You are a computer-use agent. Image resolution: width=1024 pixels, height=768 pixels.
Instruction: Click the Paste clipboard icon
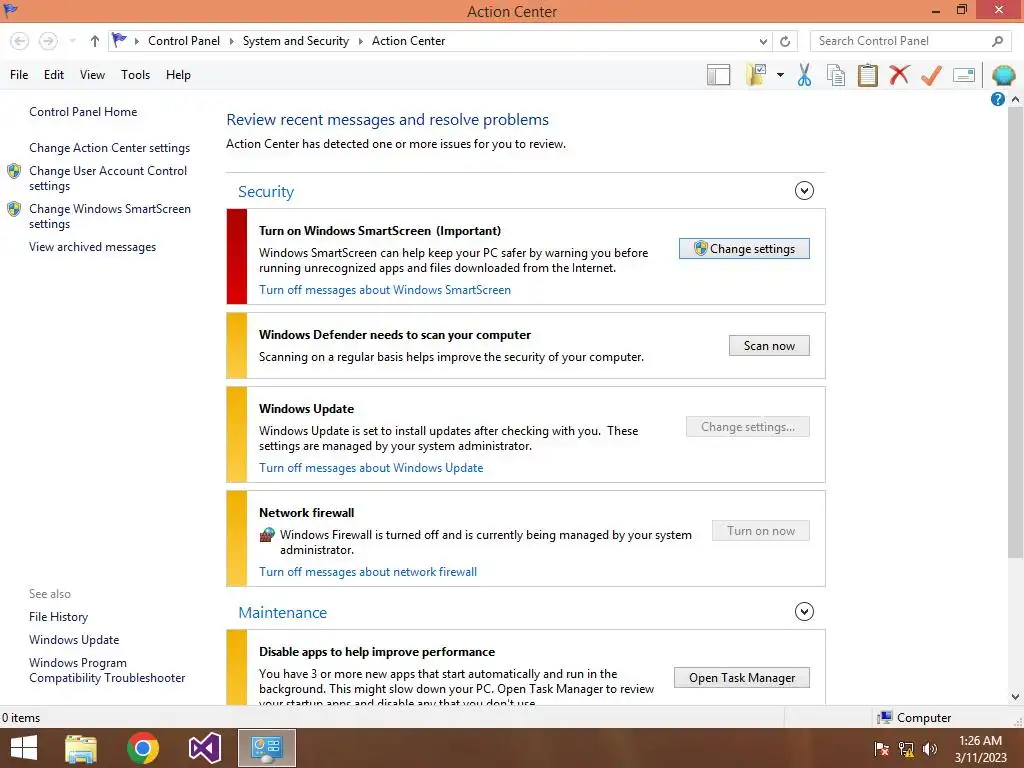click(867, 75)
